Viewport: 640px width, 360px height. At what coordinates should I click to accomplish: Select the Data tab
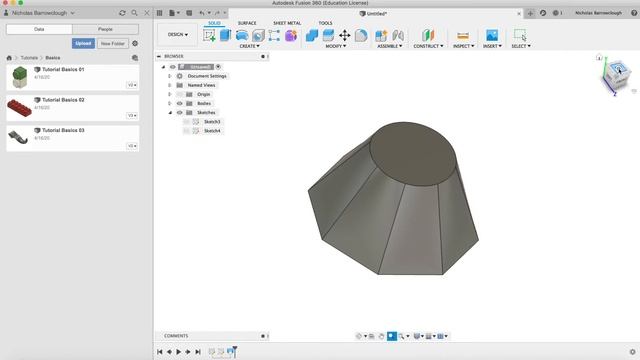[39, 29]
